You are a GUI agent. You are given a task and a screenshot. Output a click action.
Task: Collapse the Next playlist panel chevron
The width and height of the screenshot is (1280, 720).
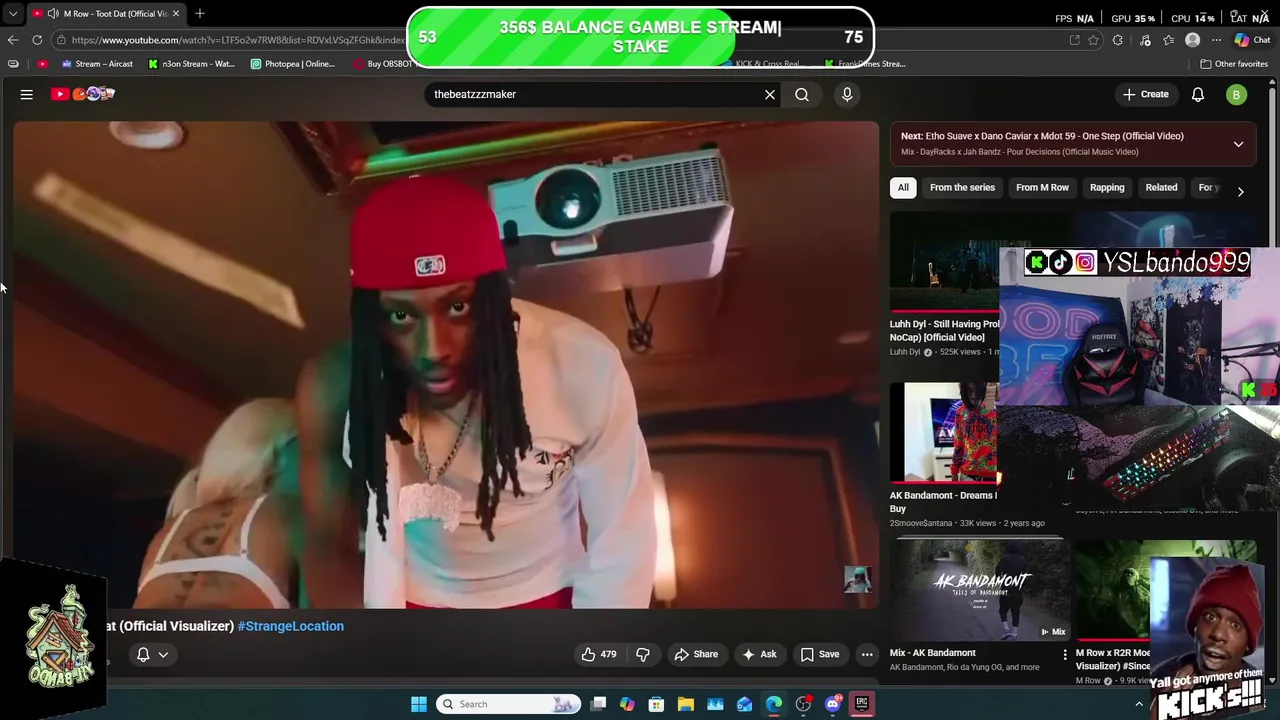pyautogui.click(x=1238, y=144)
